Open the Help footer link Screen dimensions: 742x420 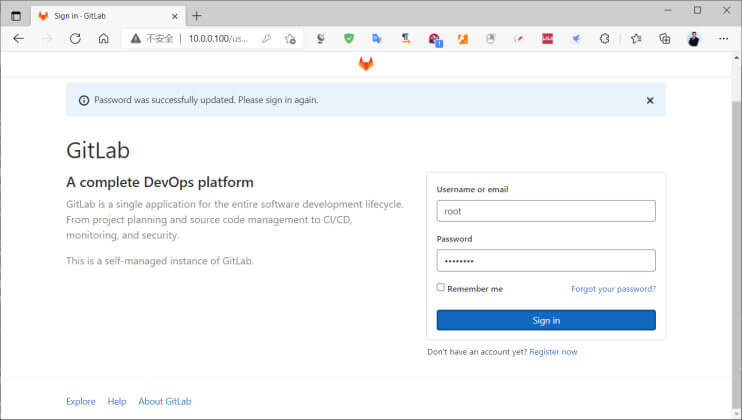[117, 402]
